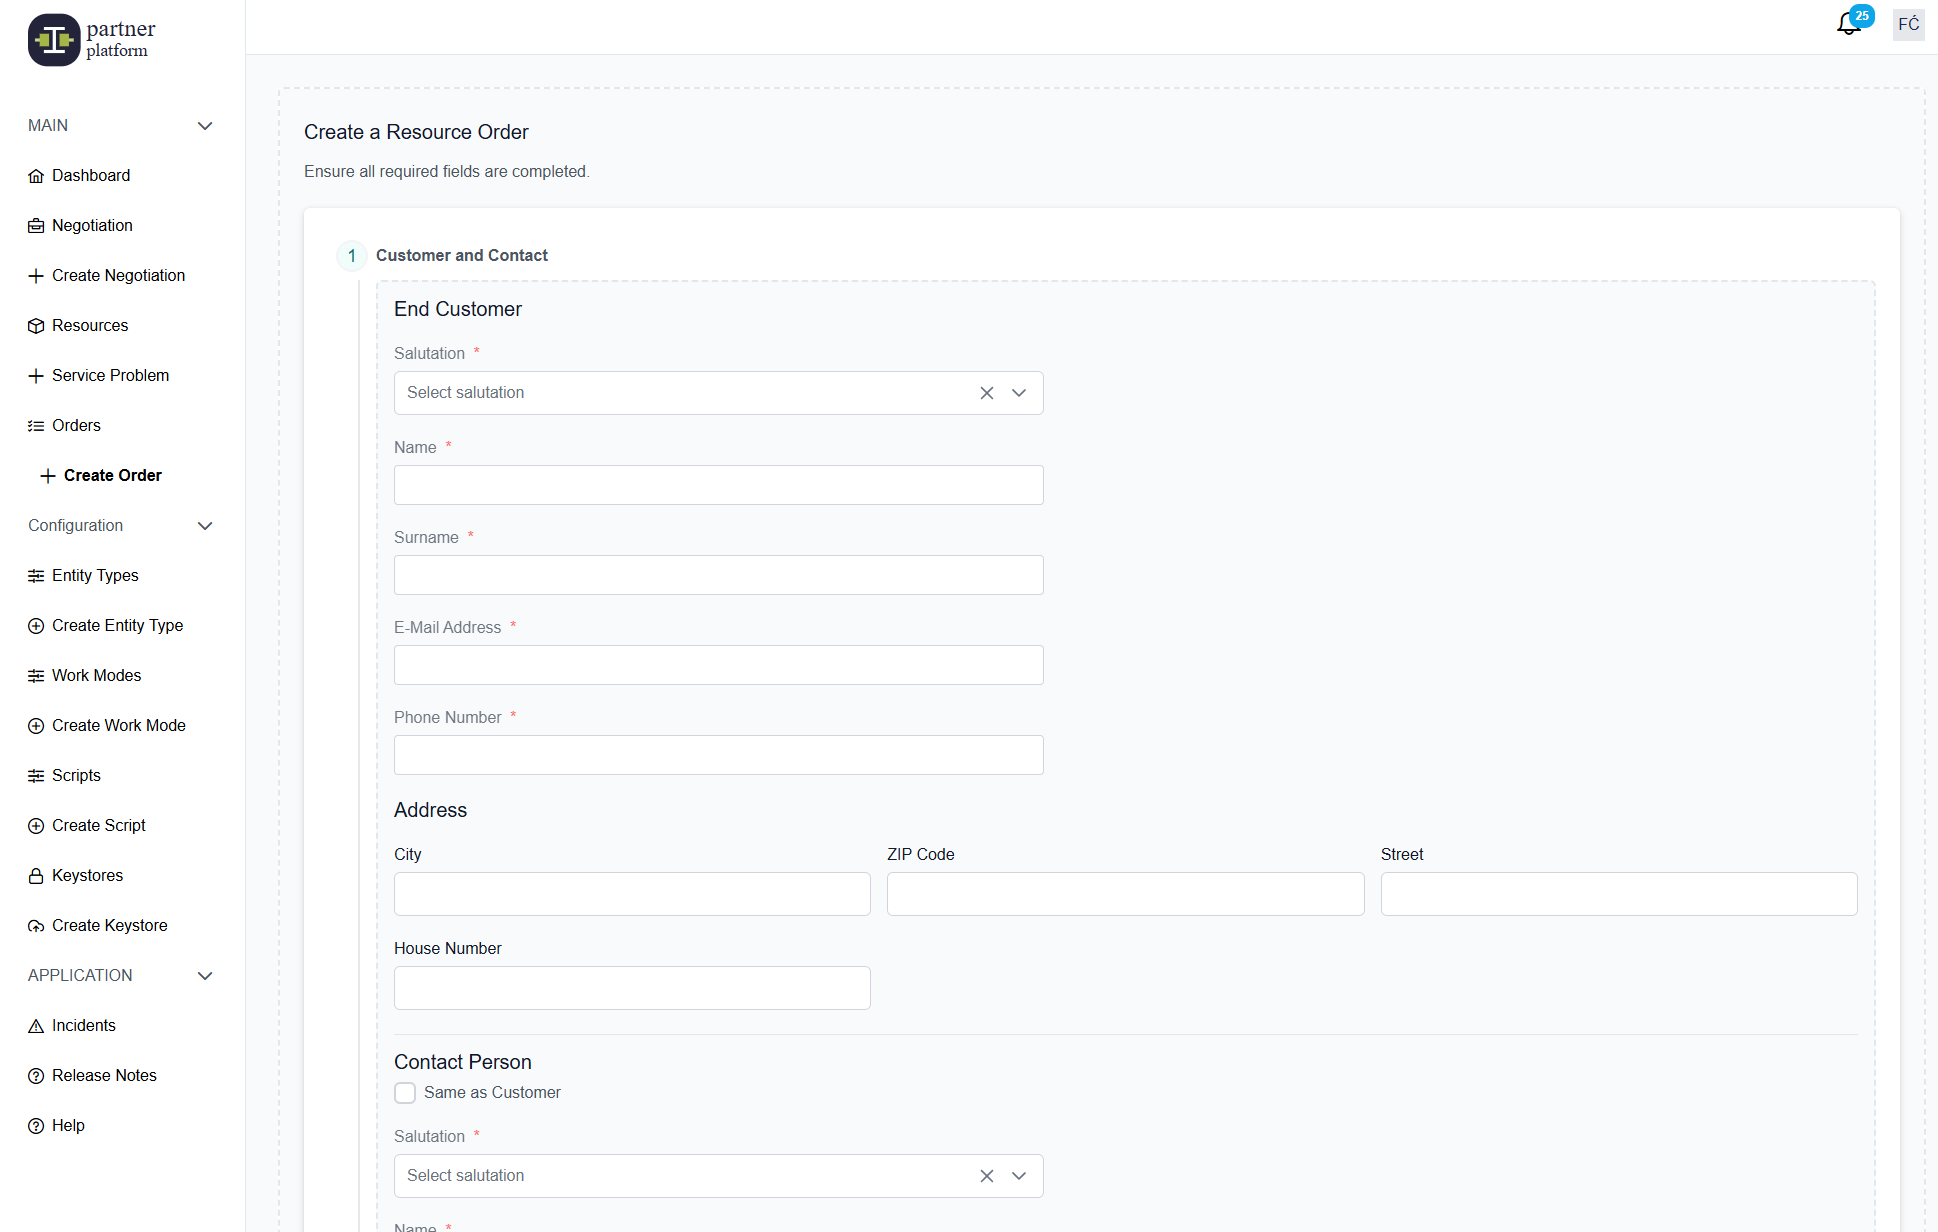Click the Keystores lock icon
The image size is (1938, 1232).
[x=36, y=876]
